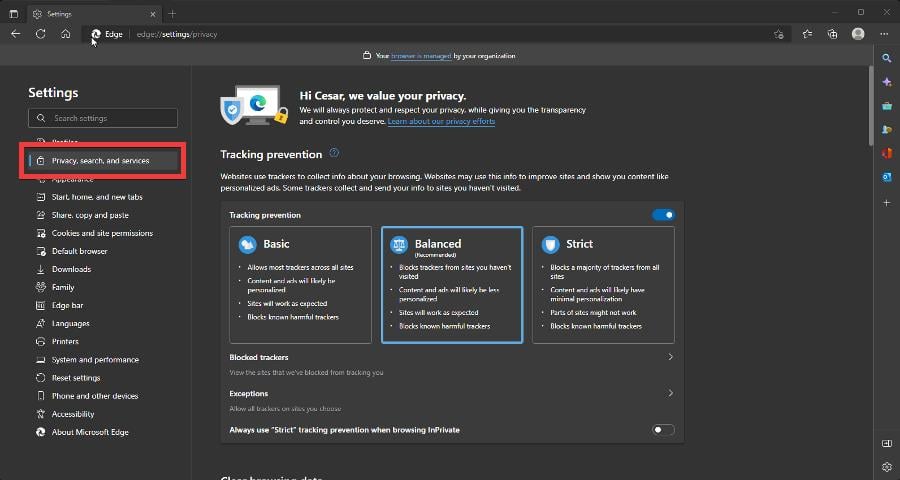Open the sidebar Search icon
Image resolution: width=900 pixels, height=480 pixels.
click(887, 58)
